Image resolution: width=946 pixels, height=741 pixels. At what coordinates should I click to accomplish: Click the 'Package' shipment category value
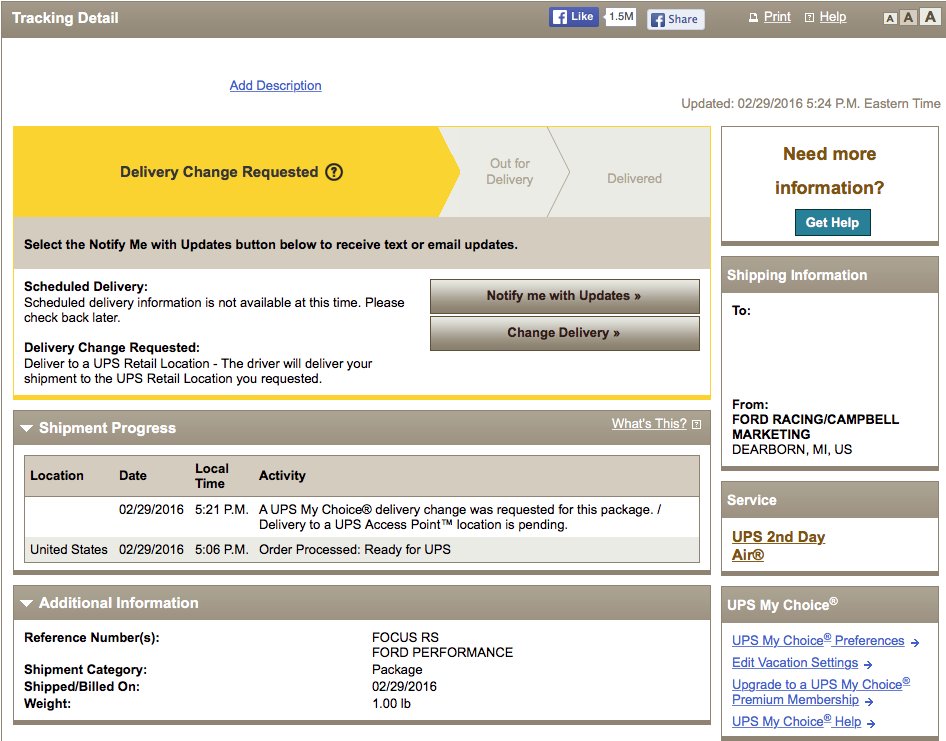(x=397, y=670)
